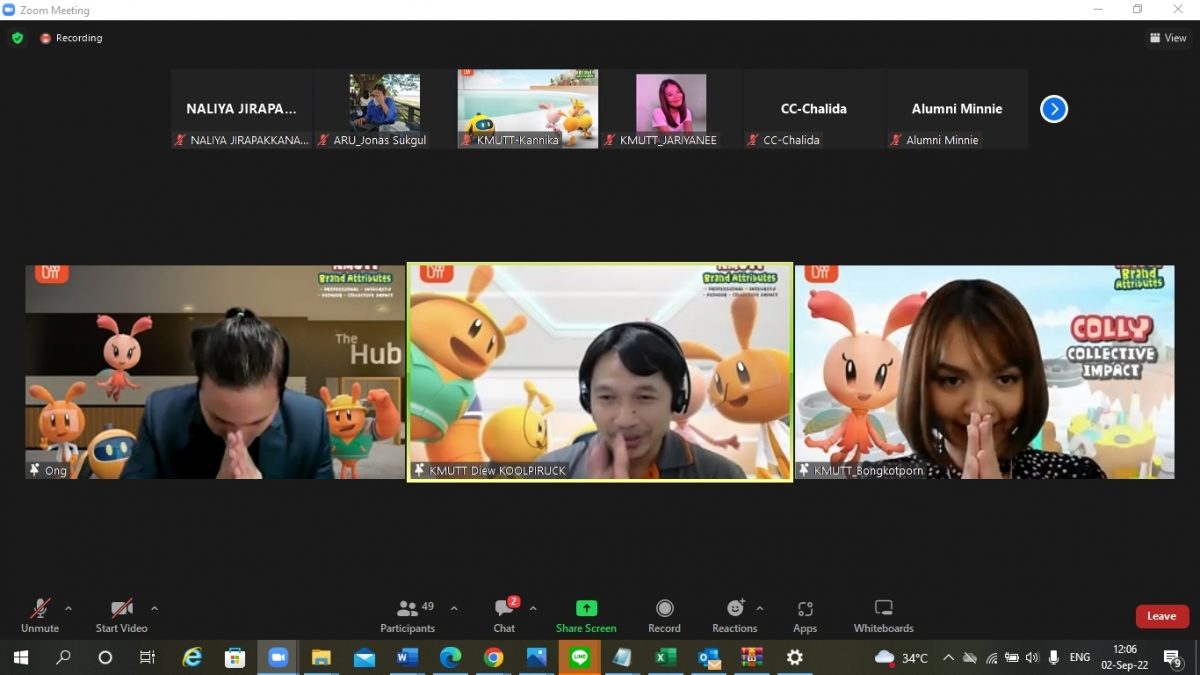Open the Reactions menu
Image resolution: width=1200 pixels, height=675 pixels.
(x=735, y=615)
